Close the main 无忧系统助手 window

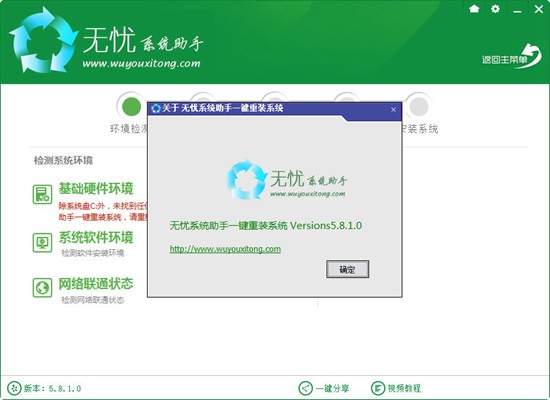(539, 9)
